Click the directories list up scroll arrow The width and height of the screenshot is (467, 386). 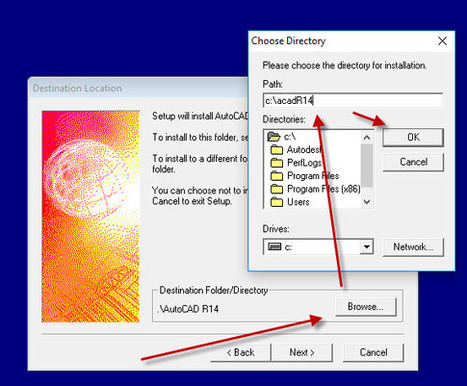pyautogui.click(x=367, y=137)
